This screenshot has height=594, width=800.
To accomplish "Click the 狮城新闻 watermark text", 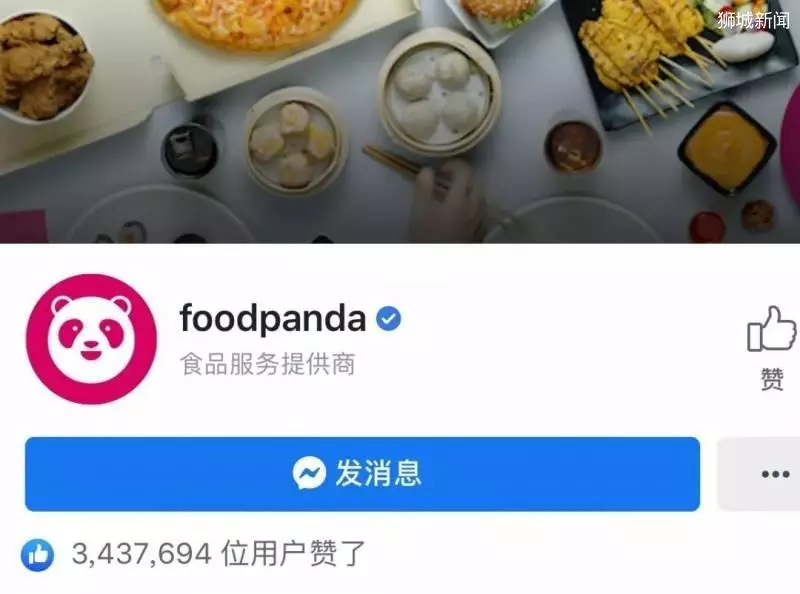I will [x=753, y=20].
